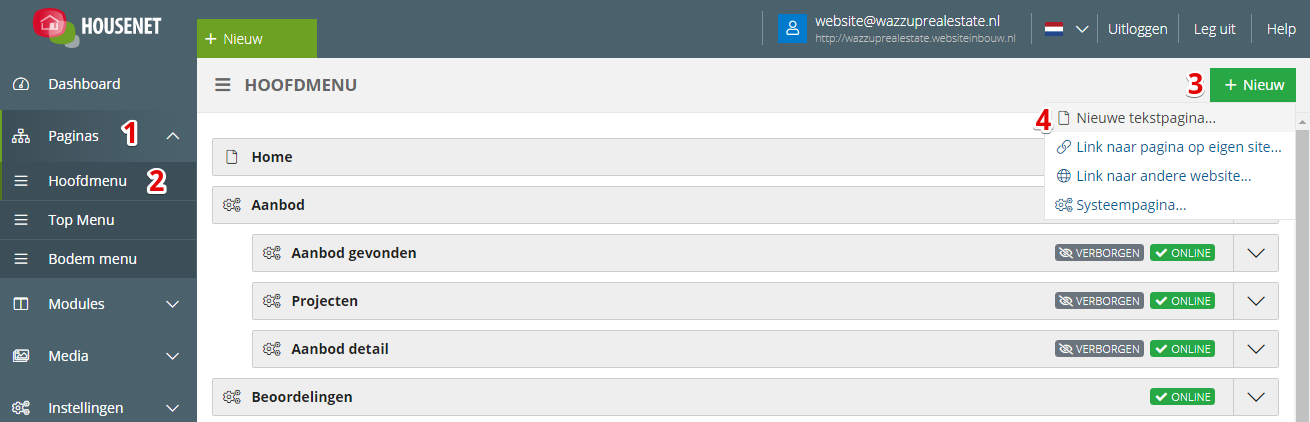Viewport: 1310px width, 422px height.
Task: Click the Media image icon in sidebar
Action: click(20, 356)
